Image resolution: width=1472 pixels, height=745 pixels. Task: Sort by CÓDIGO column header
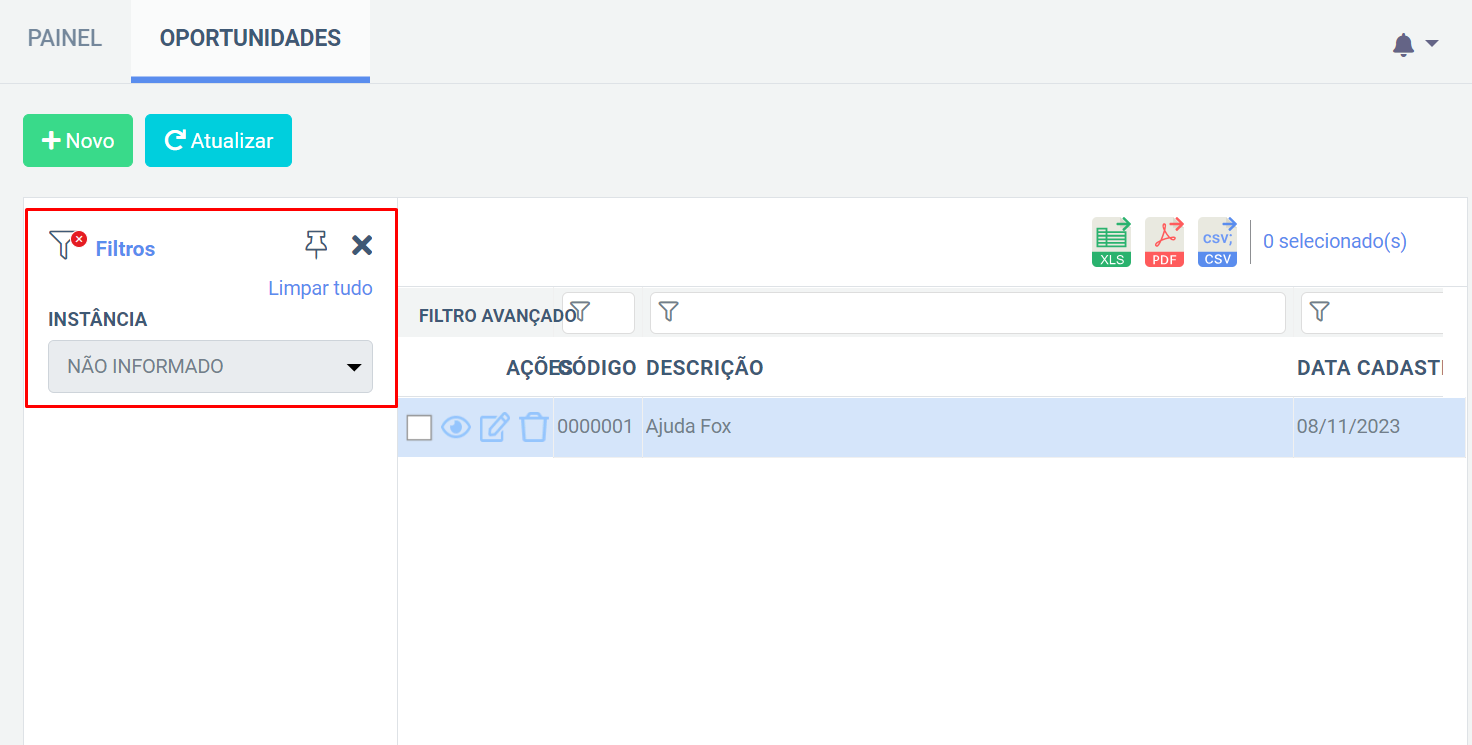pyautogui.click(x=597, y=368)
